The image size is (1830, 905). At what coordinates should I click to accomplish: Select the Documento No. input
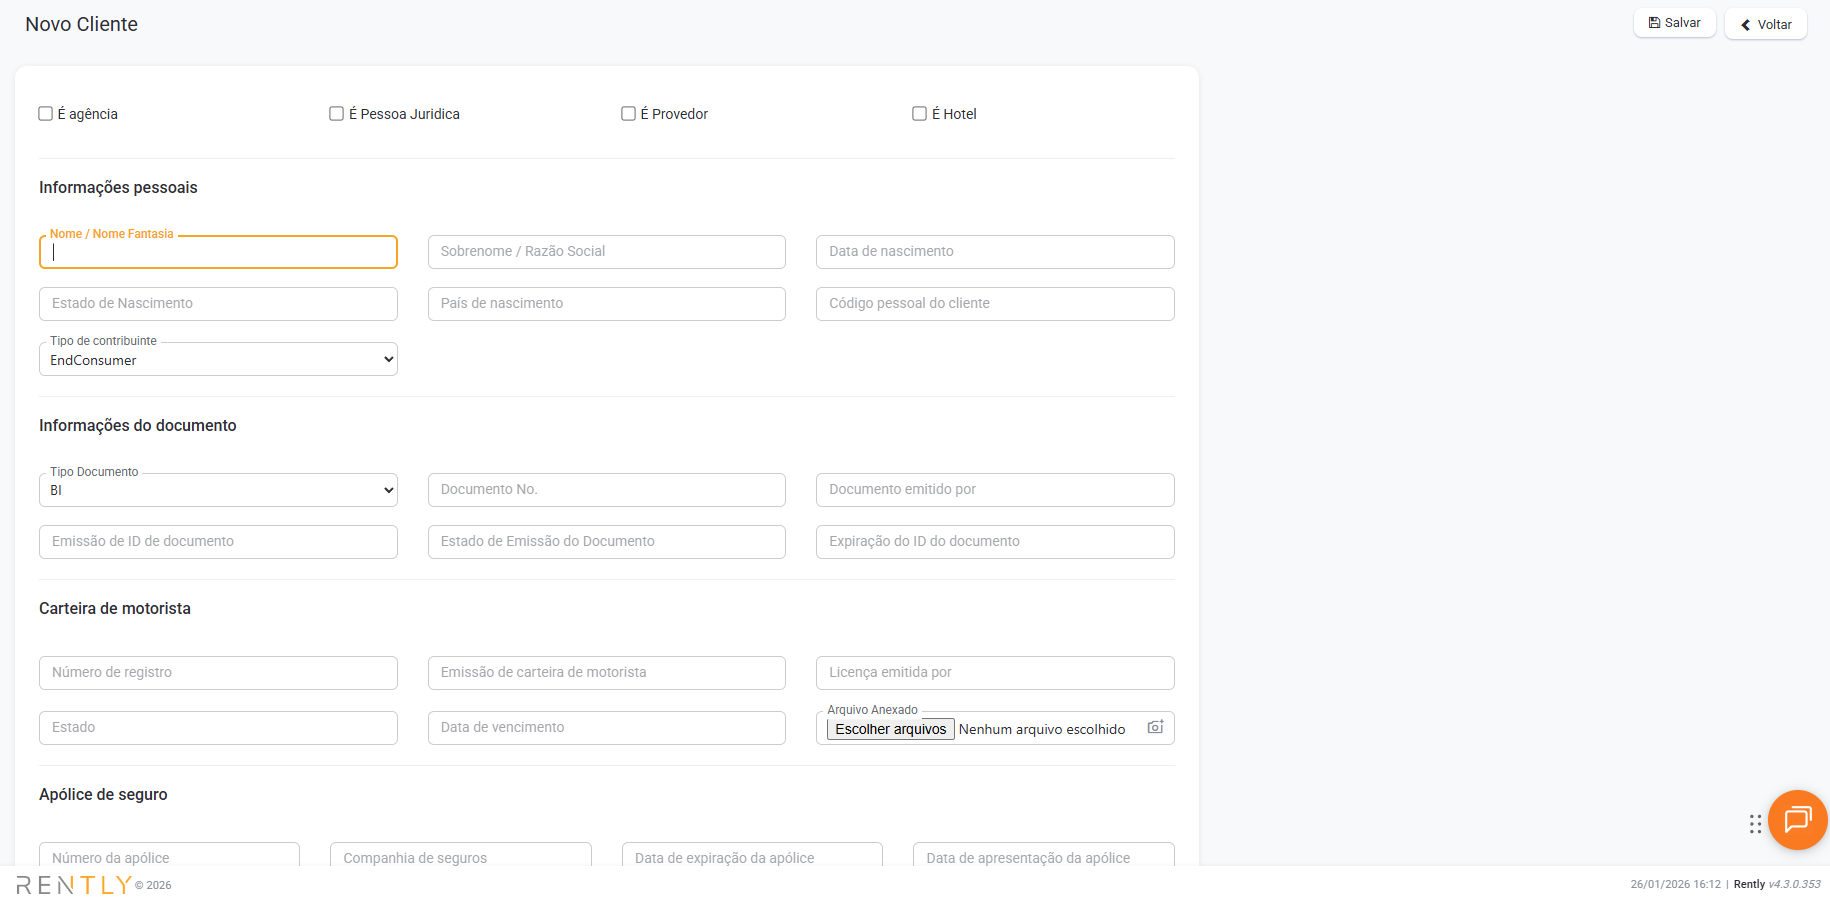coord(606,490)
